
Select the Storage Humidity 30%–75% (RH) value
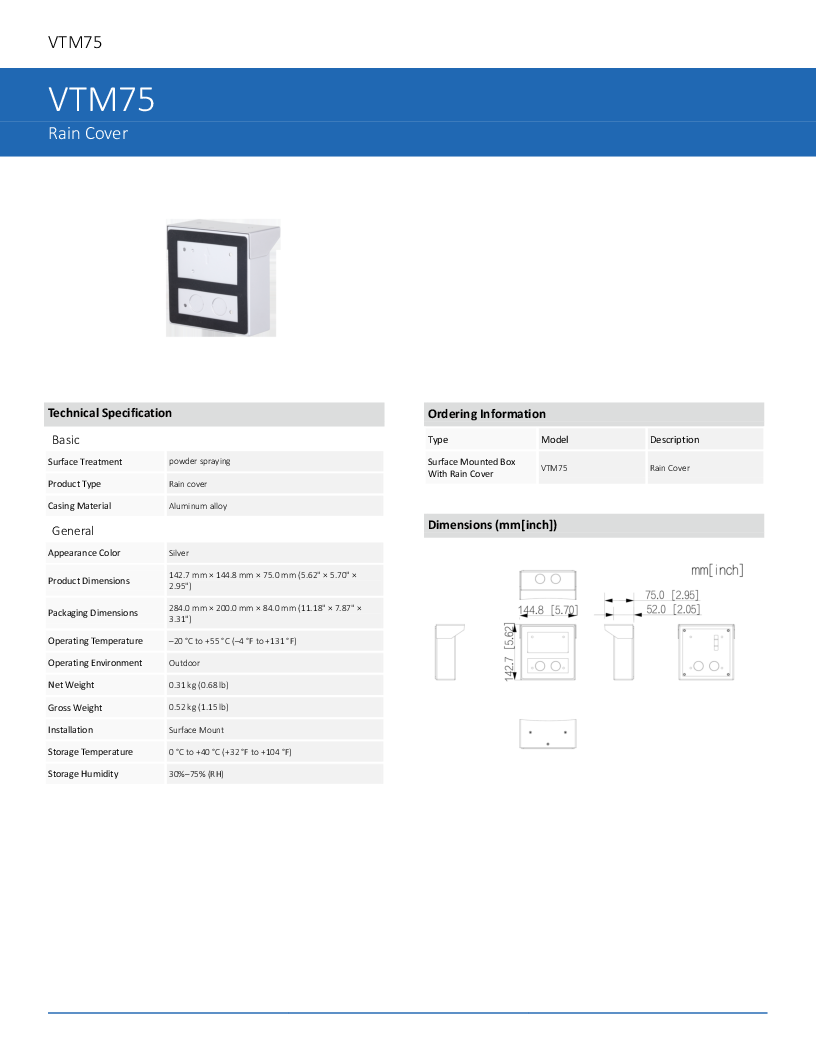[197, 774]
